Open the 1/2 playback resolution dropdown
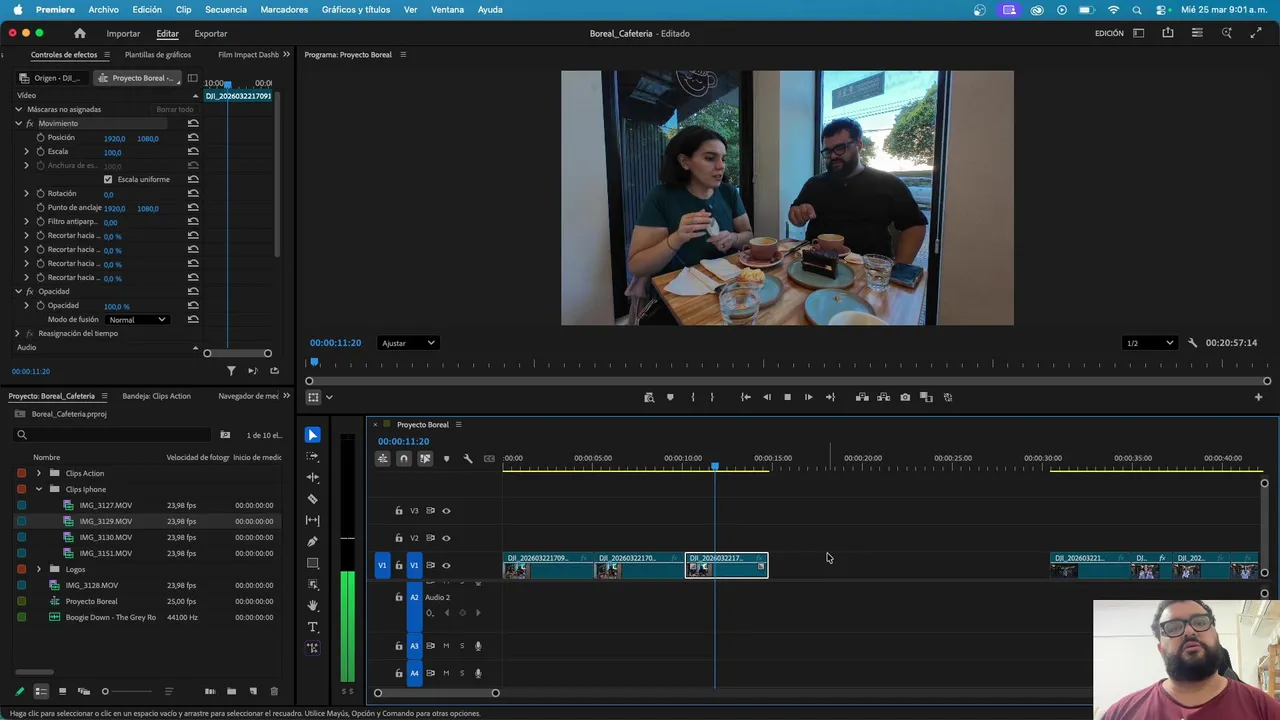Viewport: 1280px width, 720px height. (x=1150, y=343)
